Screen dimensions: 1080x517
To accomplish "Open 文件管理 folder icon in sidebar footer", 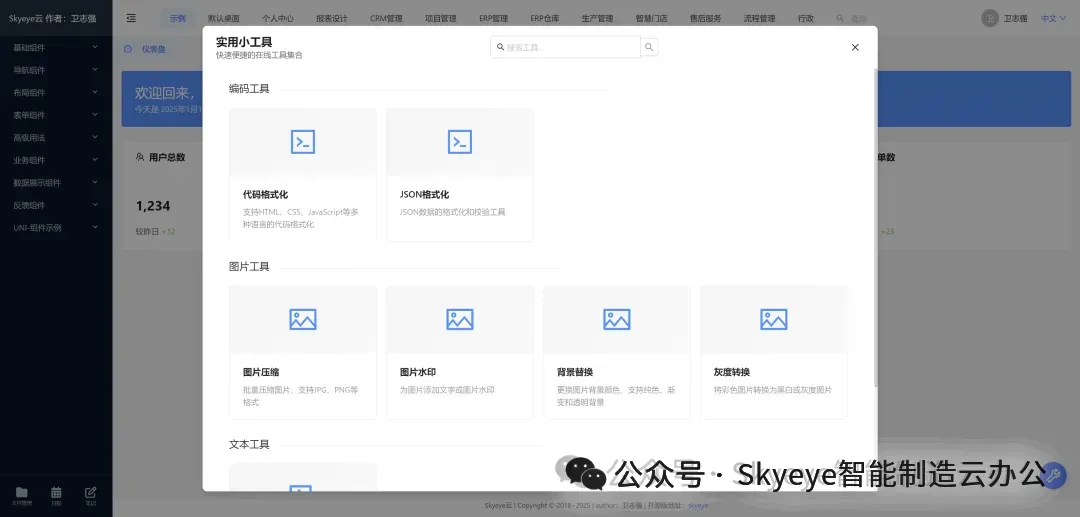I will tap(22, 492).
